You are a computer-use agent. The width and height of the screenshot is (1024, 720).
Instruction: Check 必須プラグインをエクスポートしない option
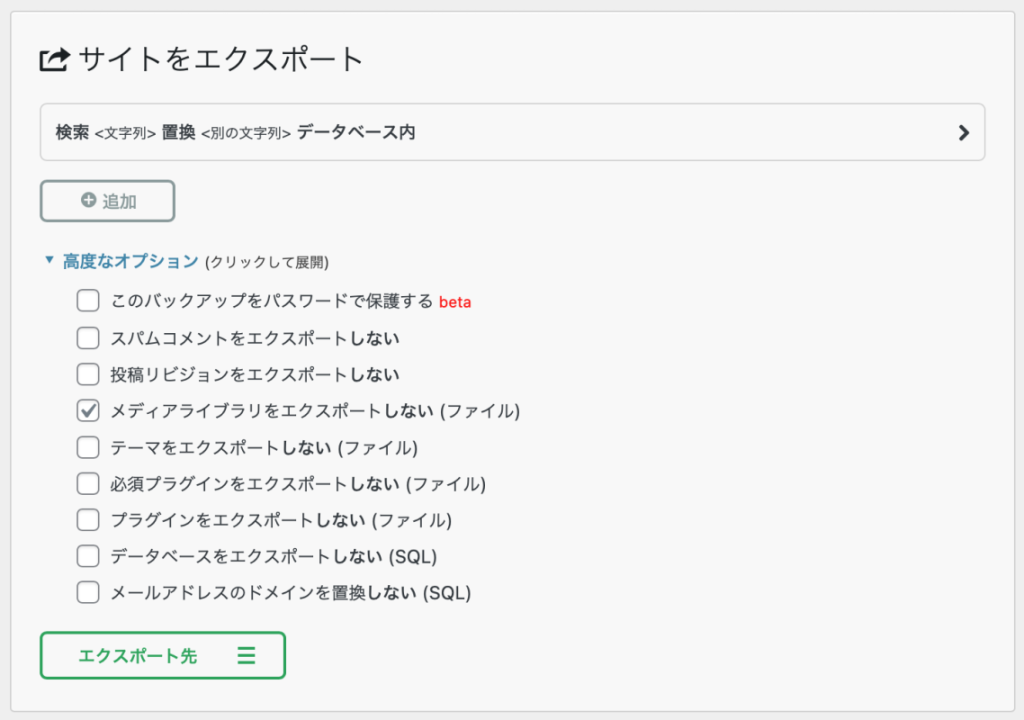point(88,484)
